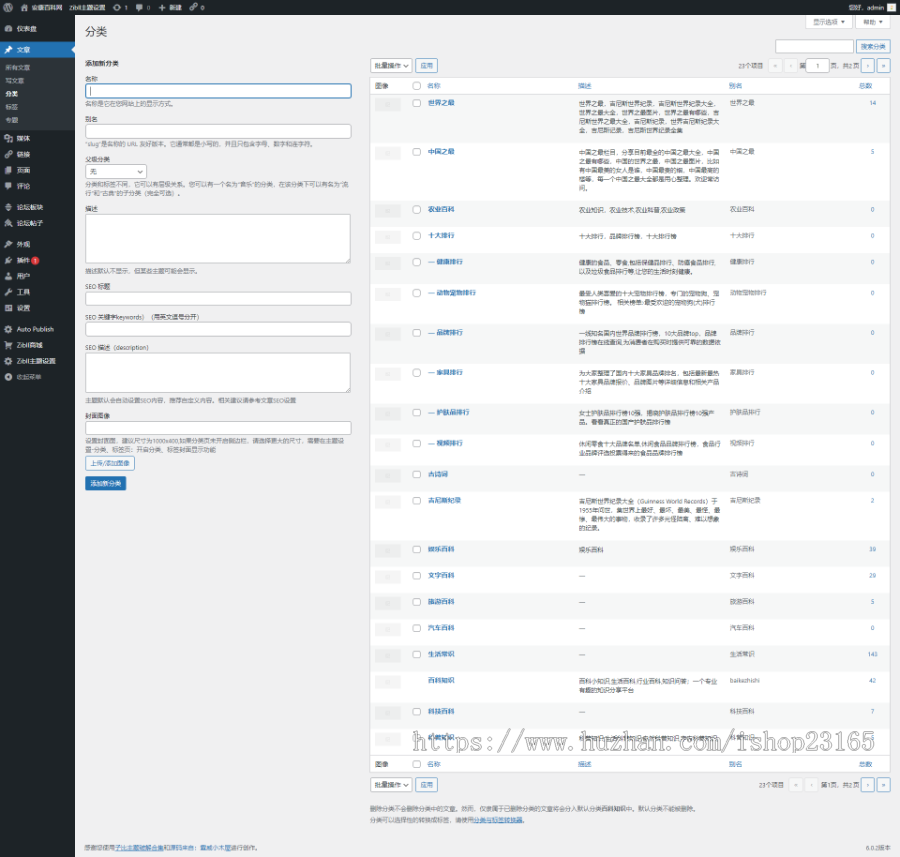
Task: Click the 上传/添加图像 upload button
Action: 109,463
